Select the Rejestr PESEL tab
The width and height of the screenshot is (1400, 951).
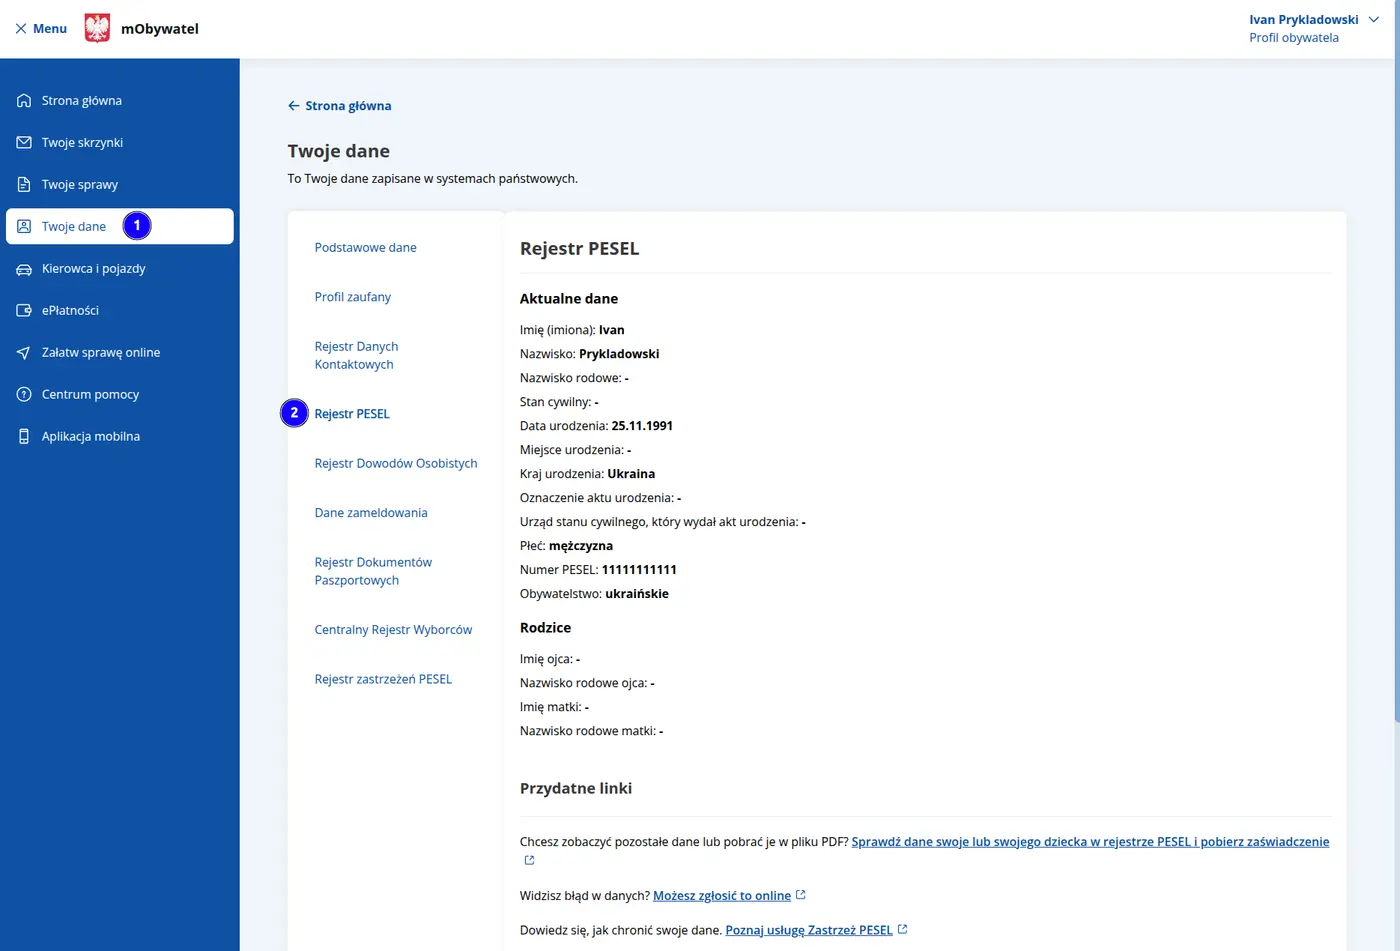click(x=352, y=414)
